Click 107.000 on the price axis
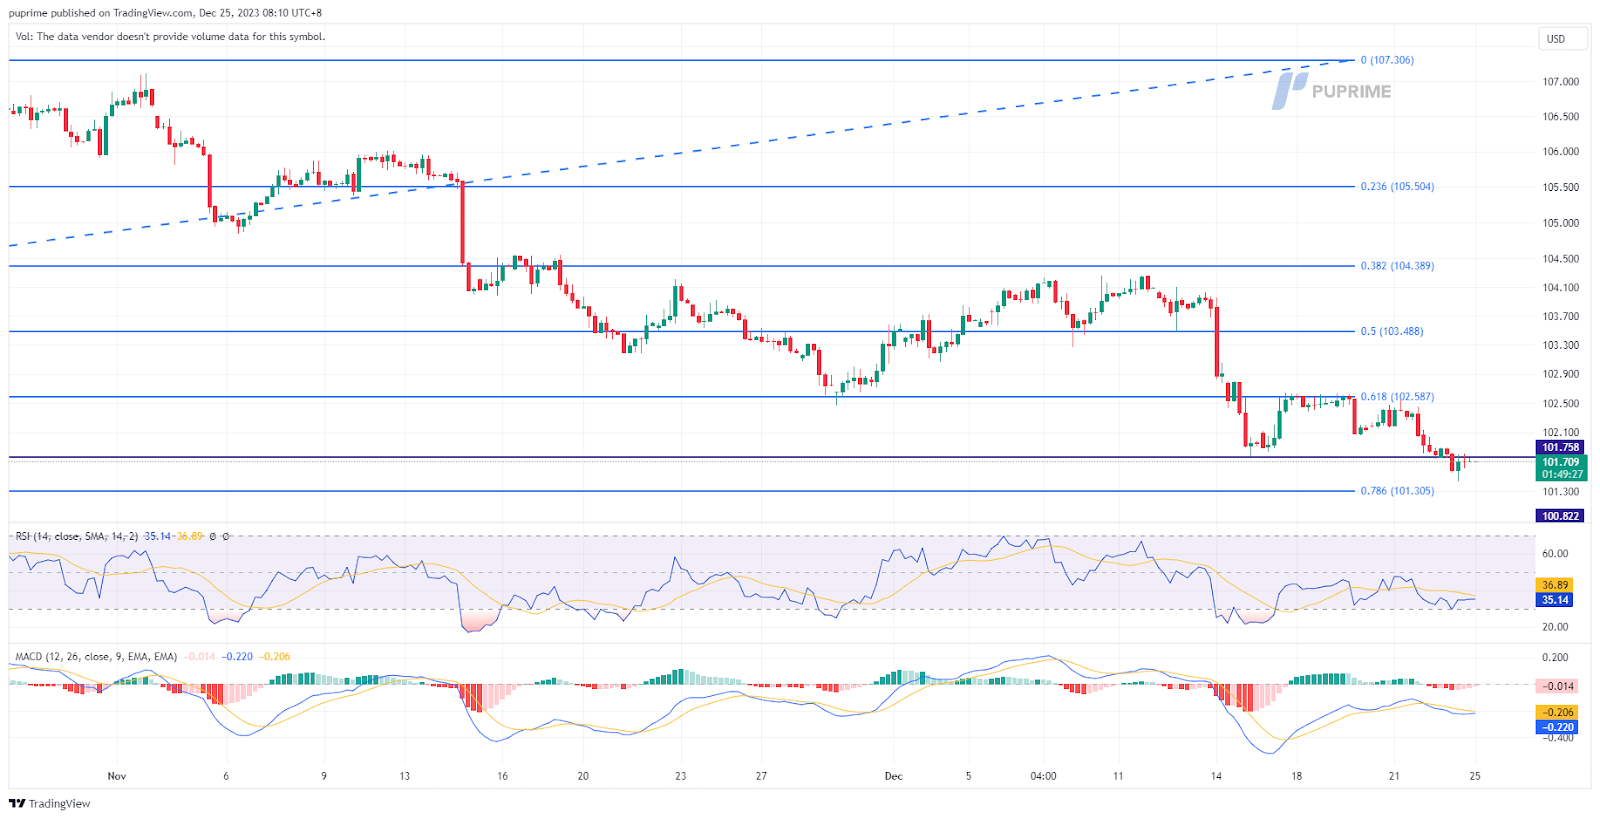The height and width of the screenshot is (819, 1600). coord(1560,82)
